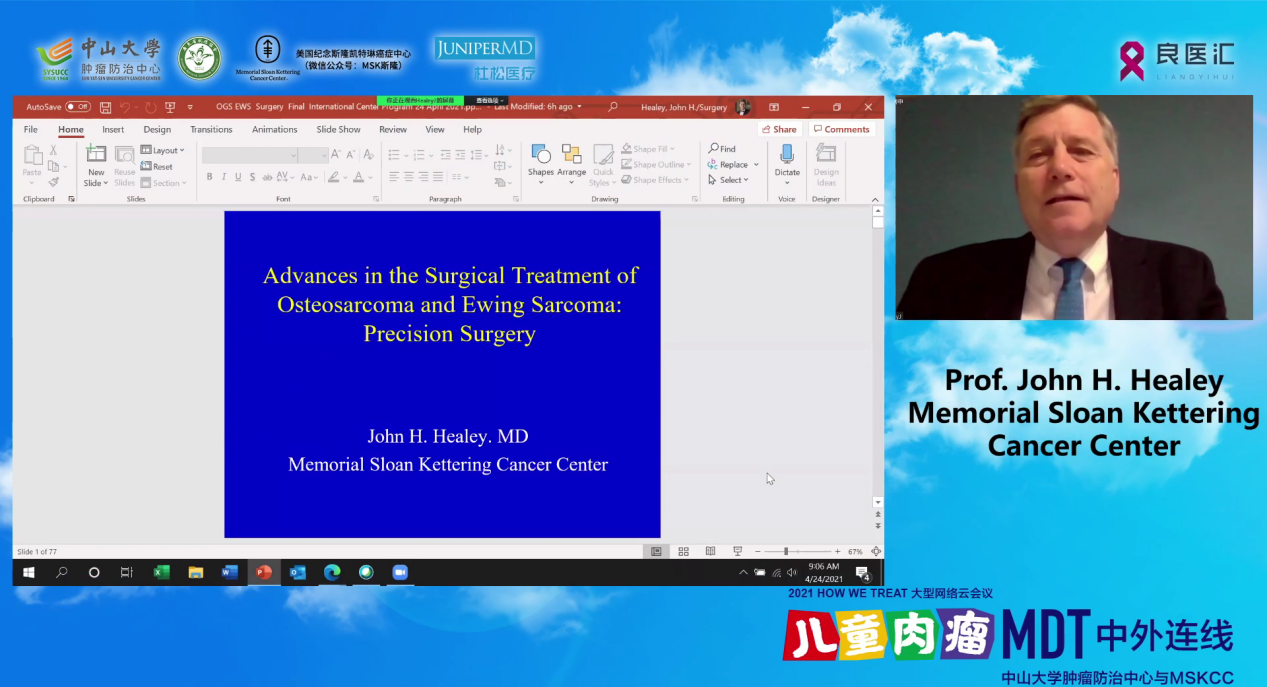The image size is (1267, 687).
Task: Start Slide Show from status bar
Action: (737, 551)
